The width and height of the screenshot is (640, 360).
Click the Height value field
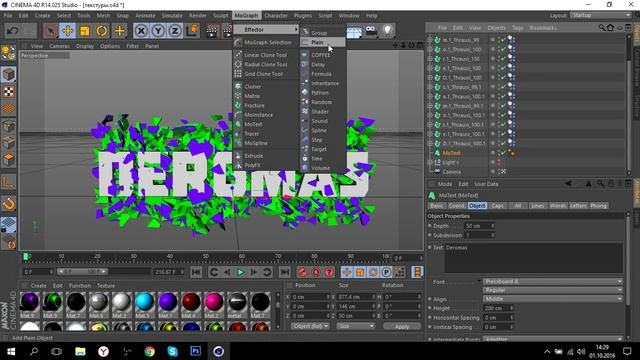pos(498,308)
